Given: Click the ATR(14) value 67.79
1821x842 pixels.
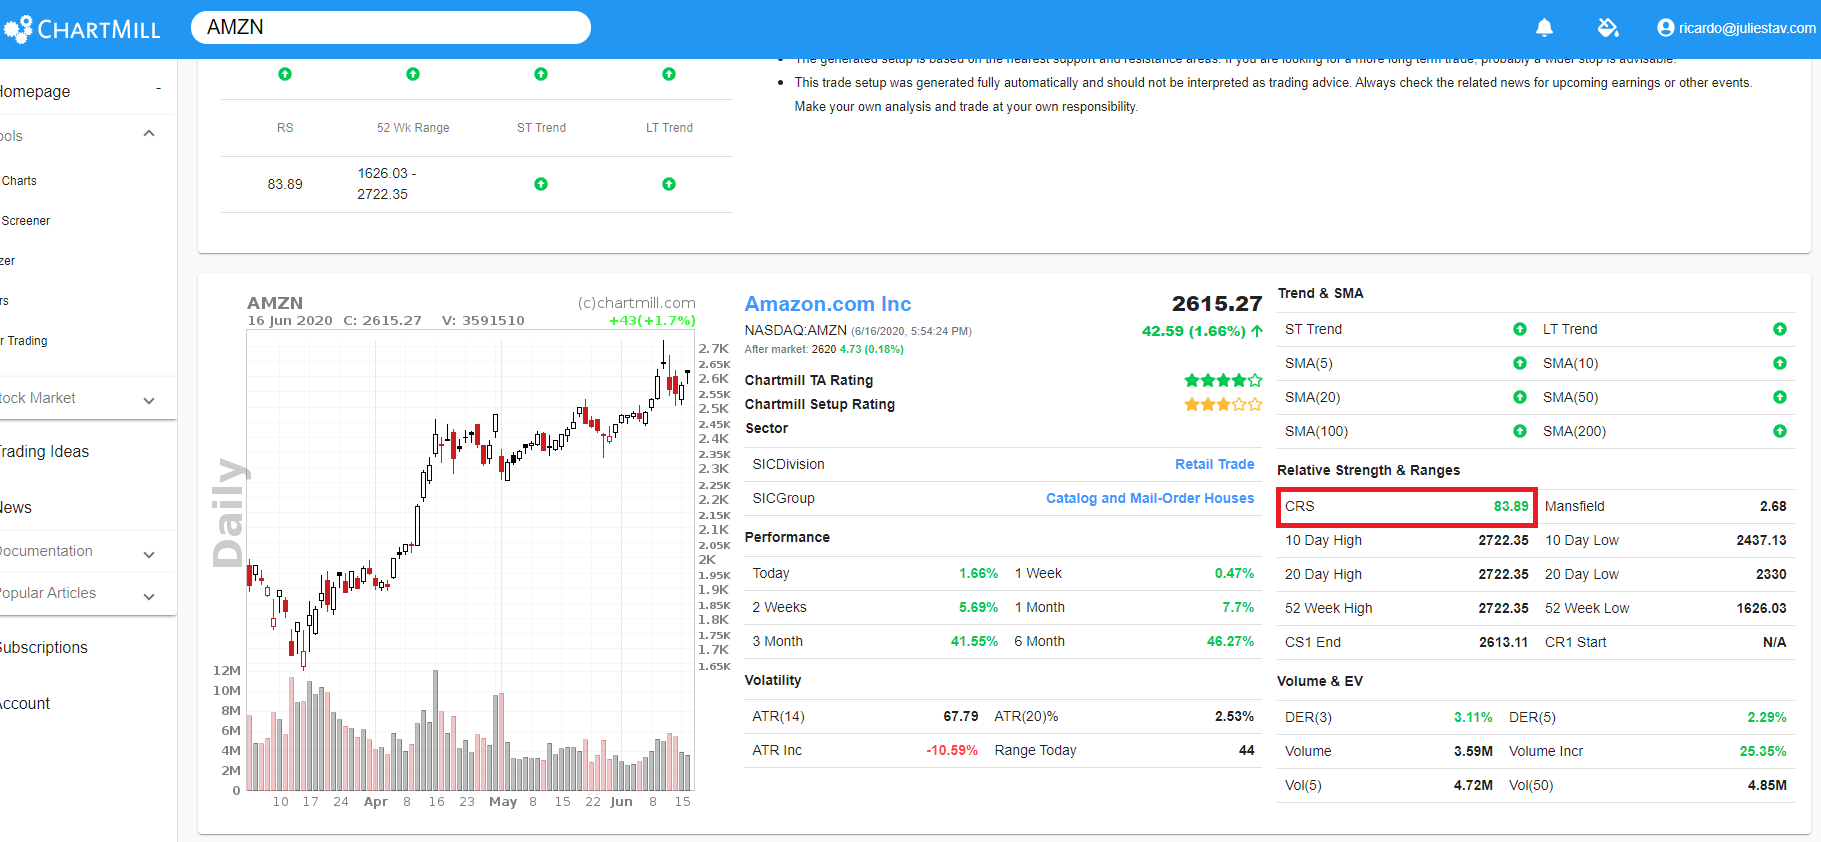Looking at the screenshot, I should (x=961, y=716).
